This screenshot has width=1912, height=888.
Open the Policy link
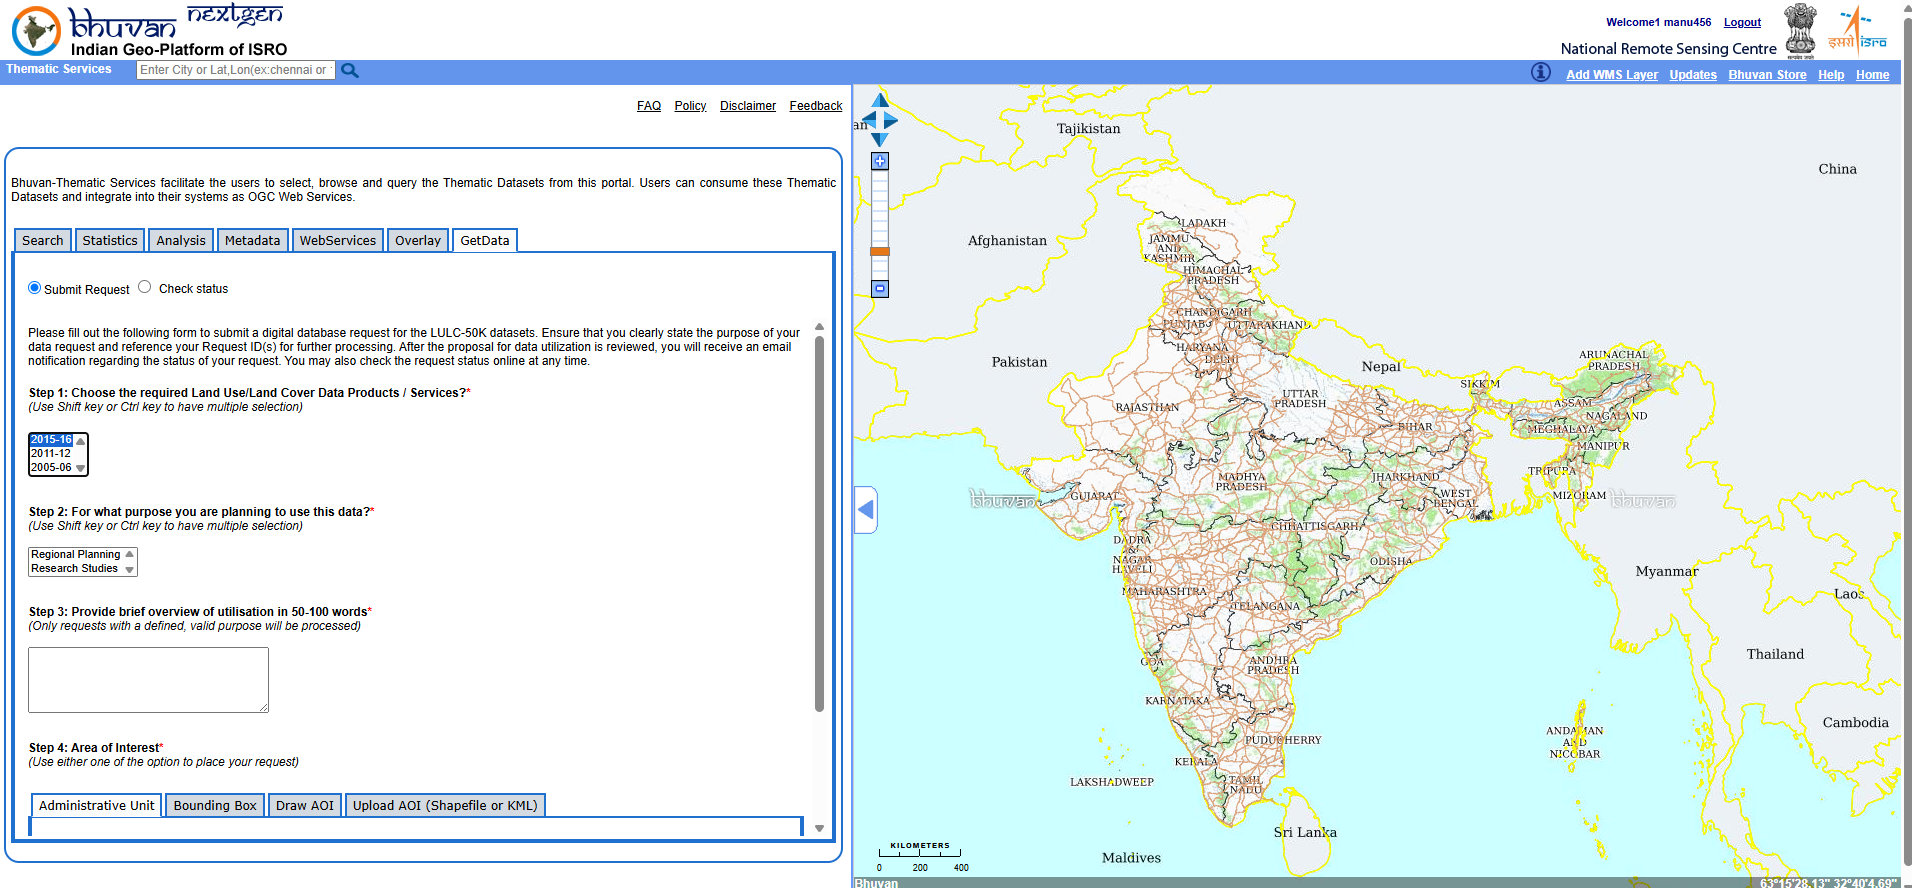pyautogui.click(x=690, y=106)
